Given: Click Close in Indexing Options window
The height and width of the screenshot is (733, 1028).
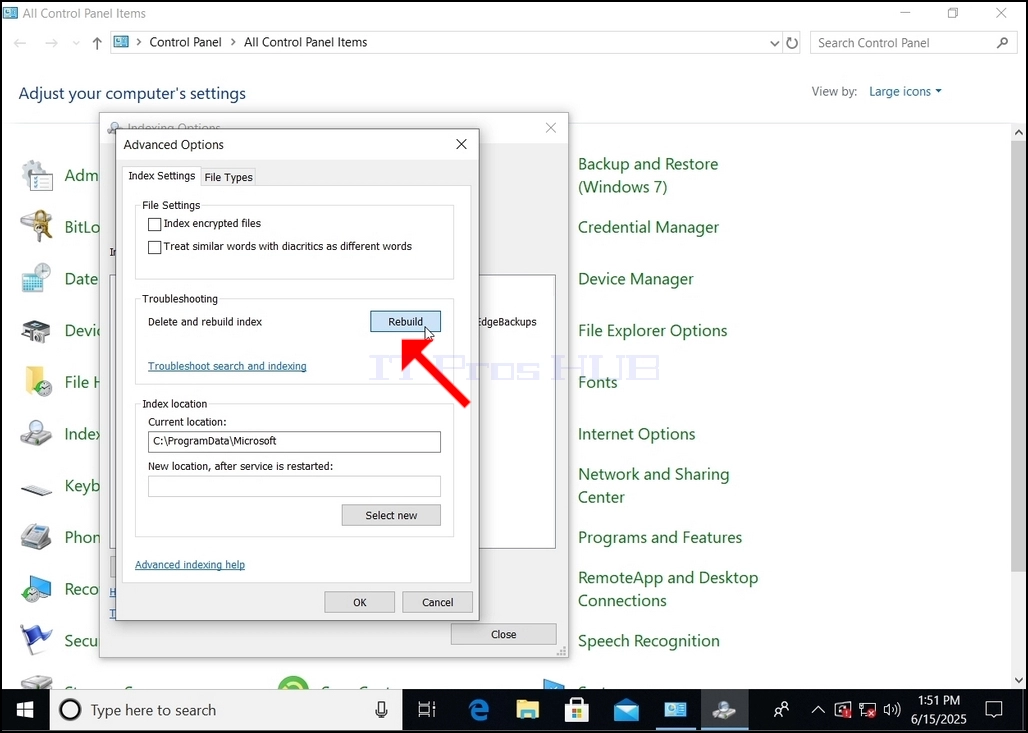Looking at the screenshot, I should (x=504, y=634).
